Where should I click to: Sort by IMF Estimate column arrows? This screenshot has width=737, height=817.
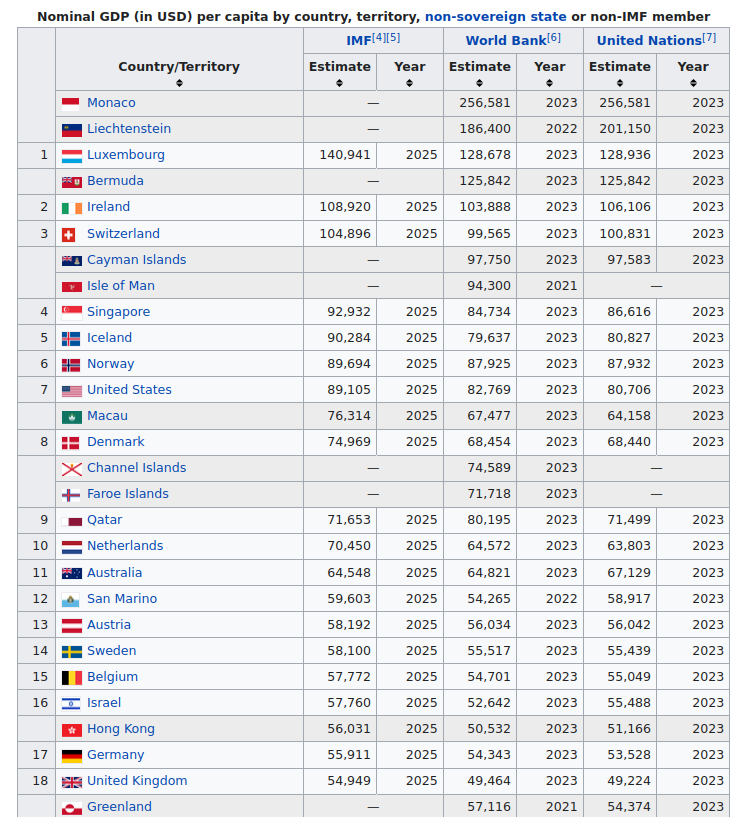339,83
